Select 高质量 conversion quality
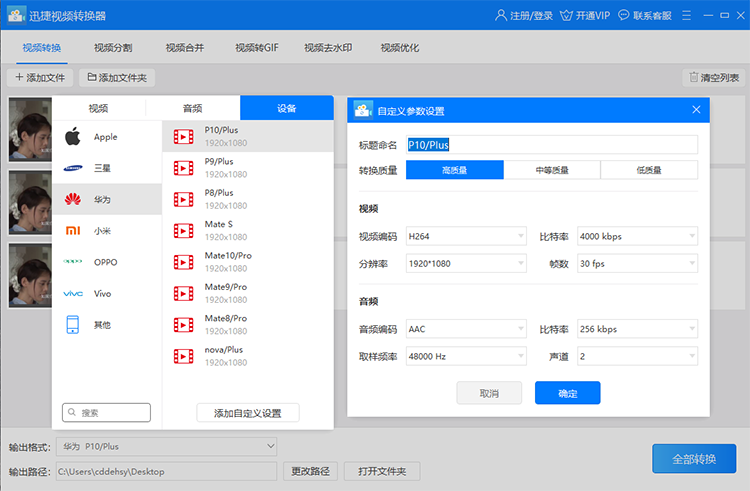Viewport: 750px width, 491px height. (454, 170)
